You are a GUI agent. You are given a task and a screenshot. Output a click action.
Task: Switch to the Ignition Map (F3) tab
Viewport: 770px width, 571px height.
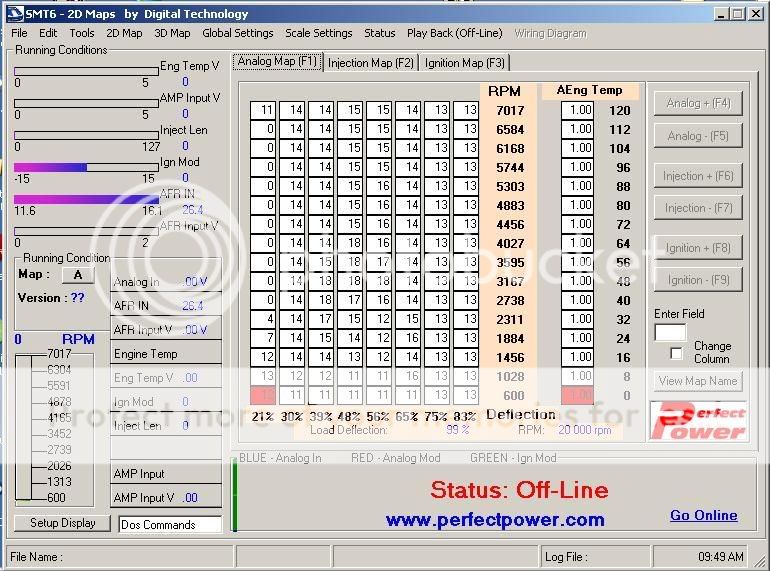465,63
